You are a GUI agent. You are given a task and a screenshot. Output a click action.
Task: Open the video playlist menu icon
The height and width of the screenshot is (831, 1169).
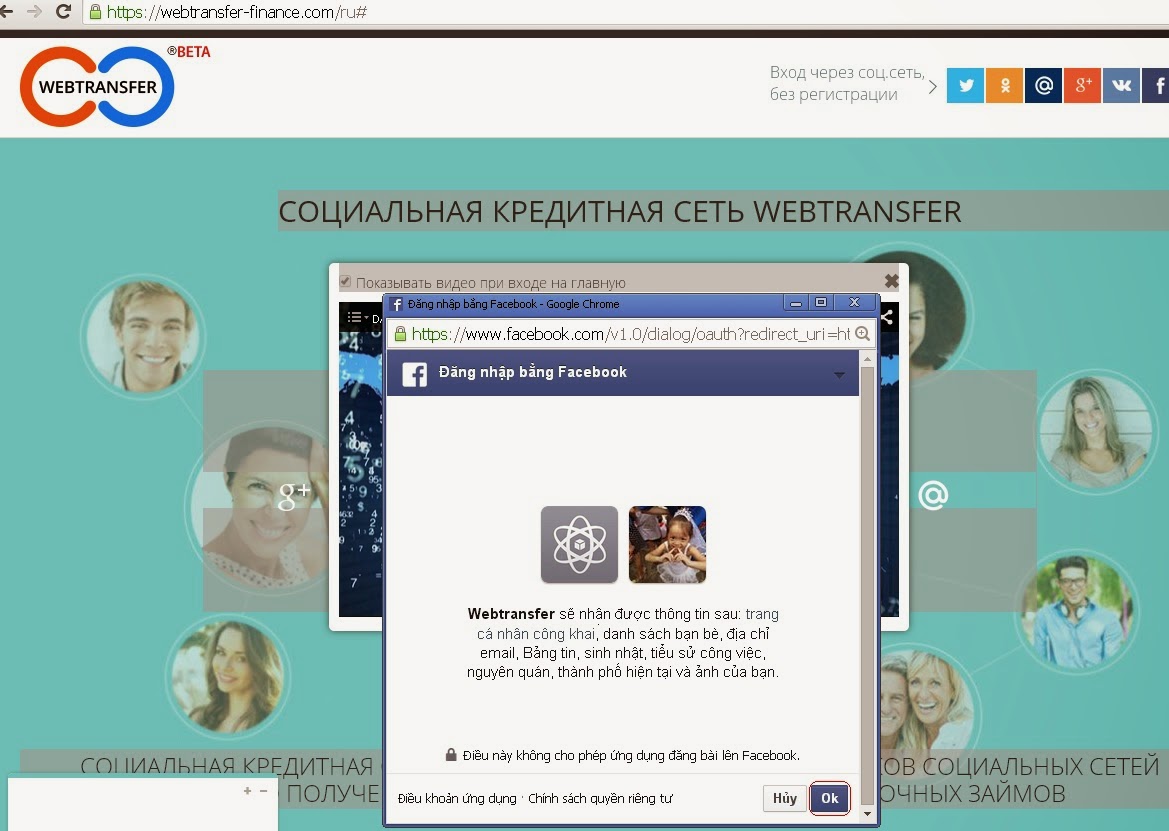pyautogui.click(x=355, y=317)
